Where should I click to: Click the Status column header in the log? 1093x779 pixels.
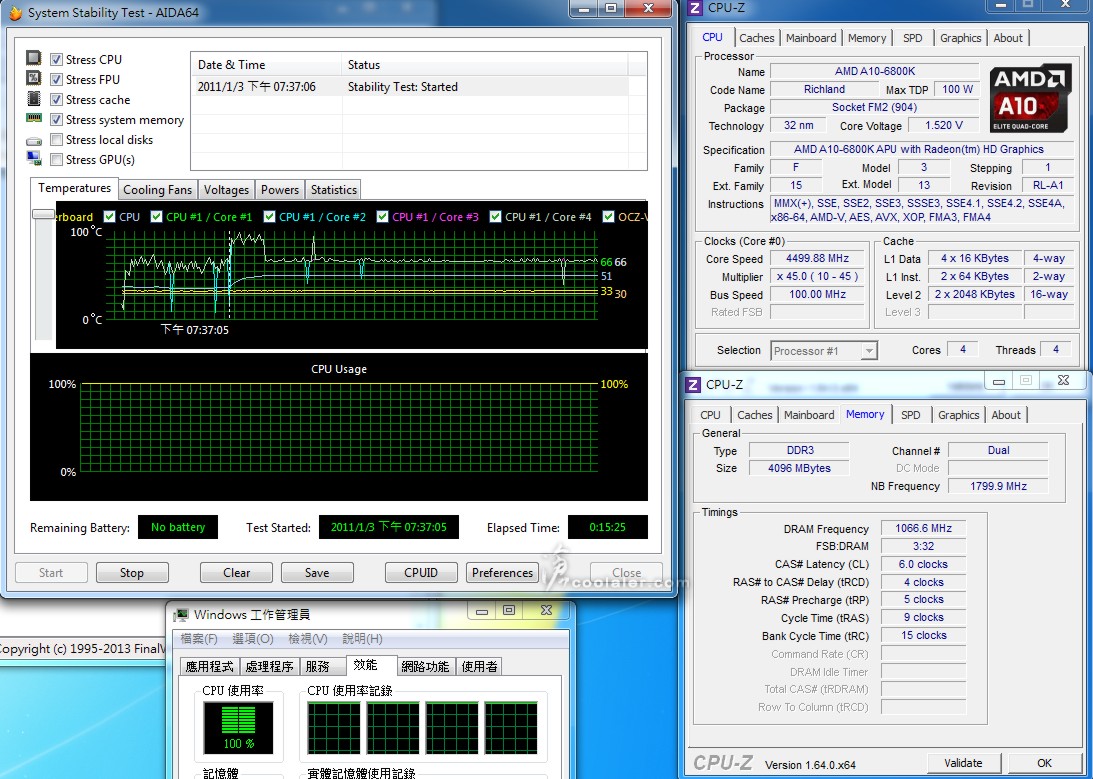[x=485, y=65]
